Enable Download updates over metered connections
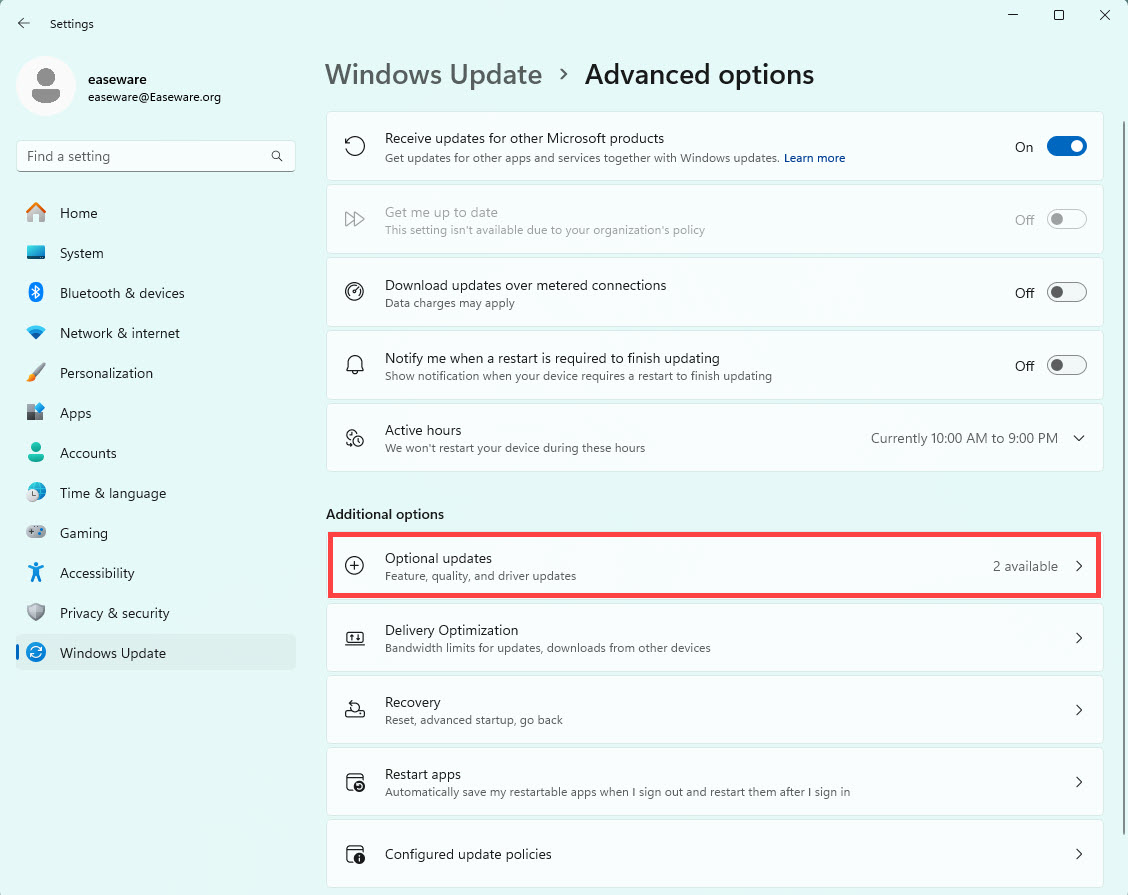The image size is (1128, 895). pyautogui.click(x=1066, y=292)
